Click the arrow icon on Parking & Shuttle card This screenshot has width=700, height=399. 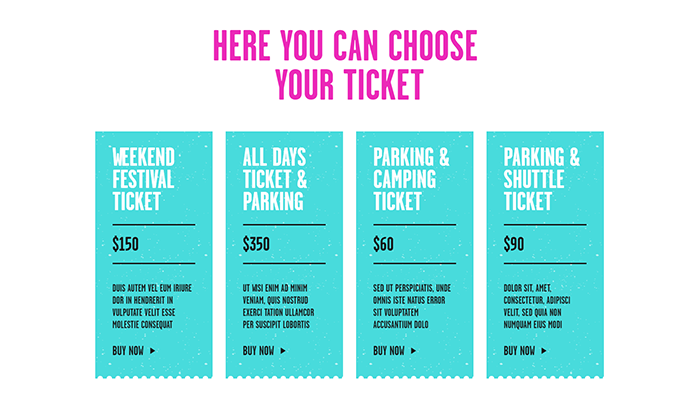(x=544, y=351)
